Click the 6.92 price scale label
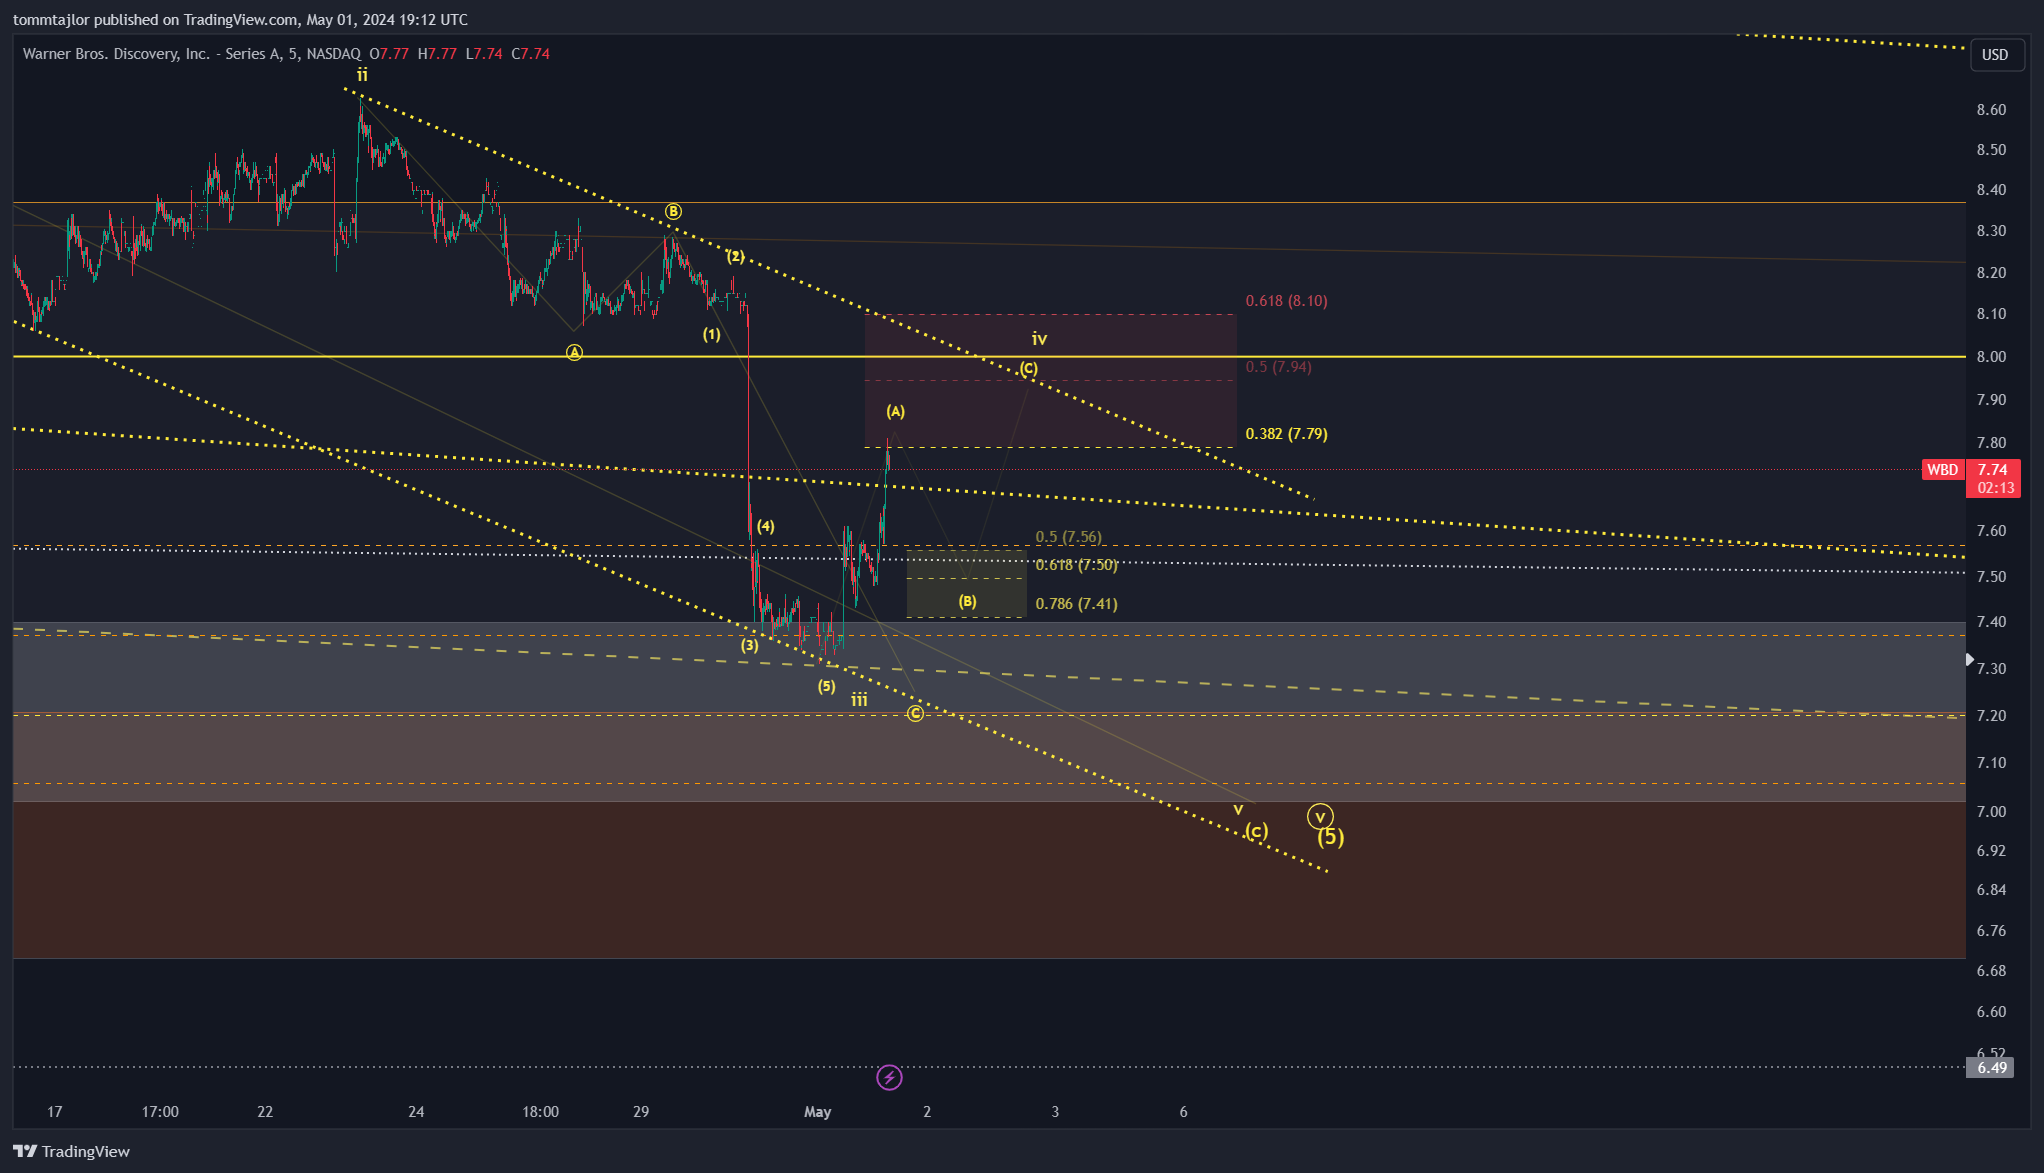Screen dimensions: 2044x1173 (x=1991, y=851)
